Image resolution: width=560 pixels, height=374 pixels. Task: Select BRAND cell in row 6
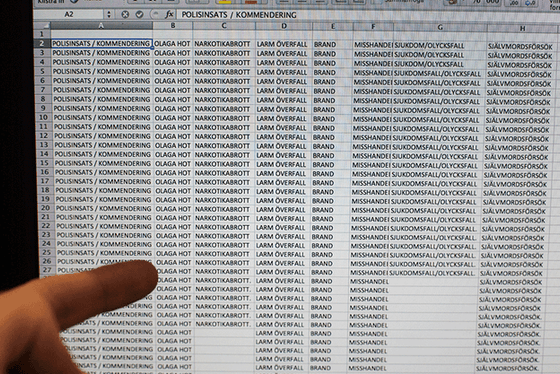click(332, 82)
